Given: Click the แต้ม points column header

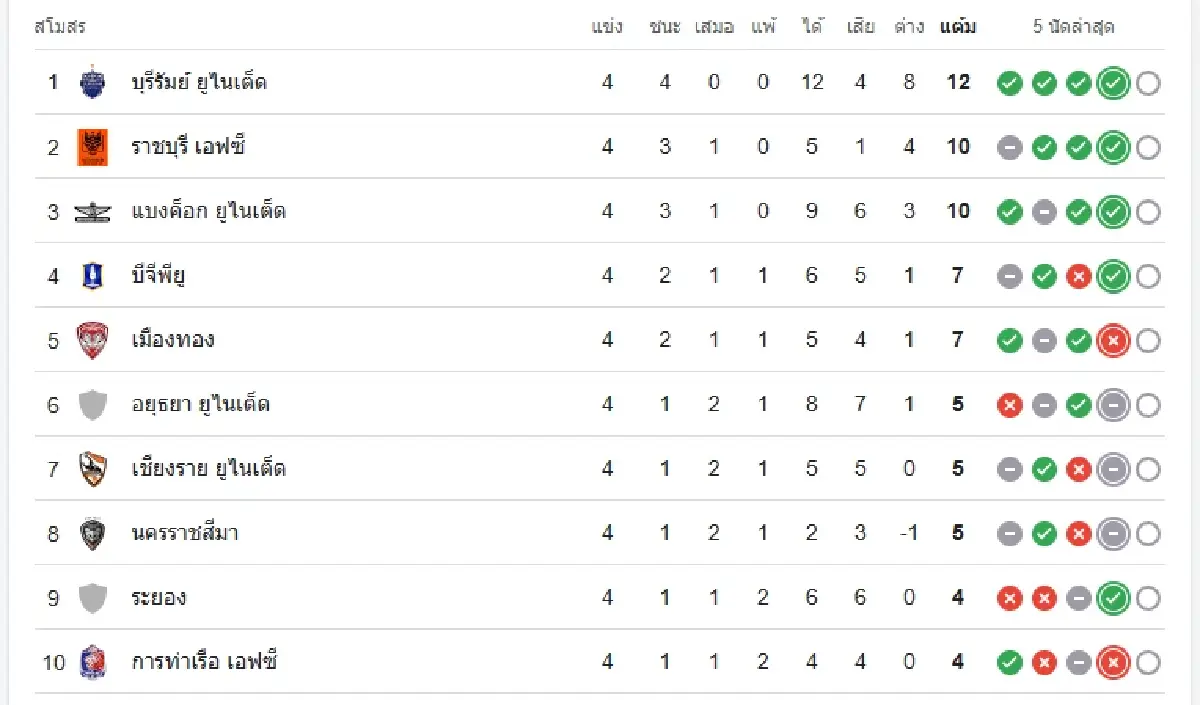Looking at the screenshot, I should pos(958,27).
